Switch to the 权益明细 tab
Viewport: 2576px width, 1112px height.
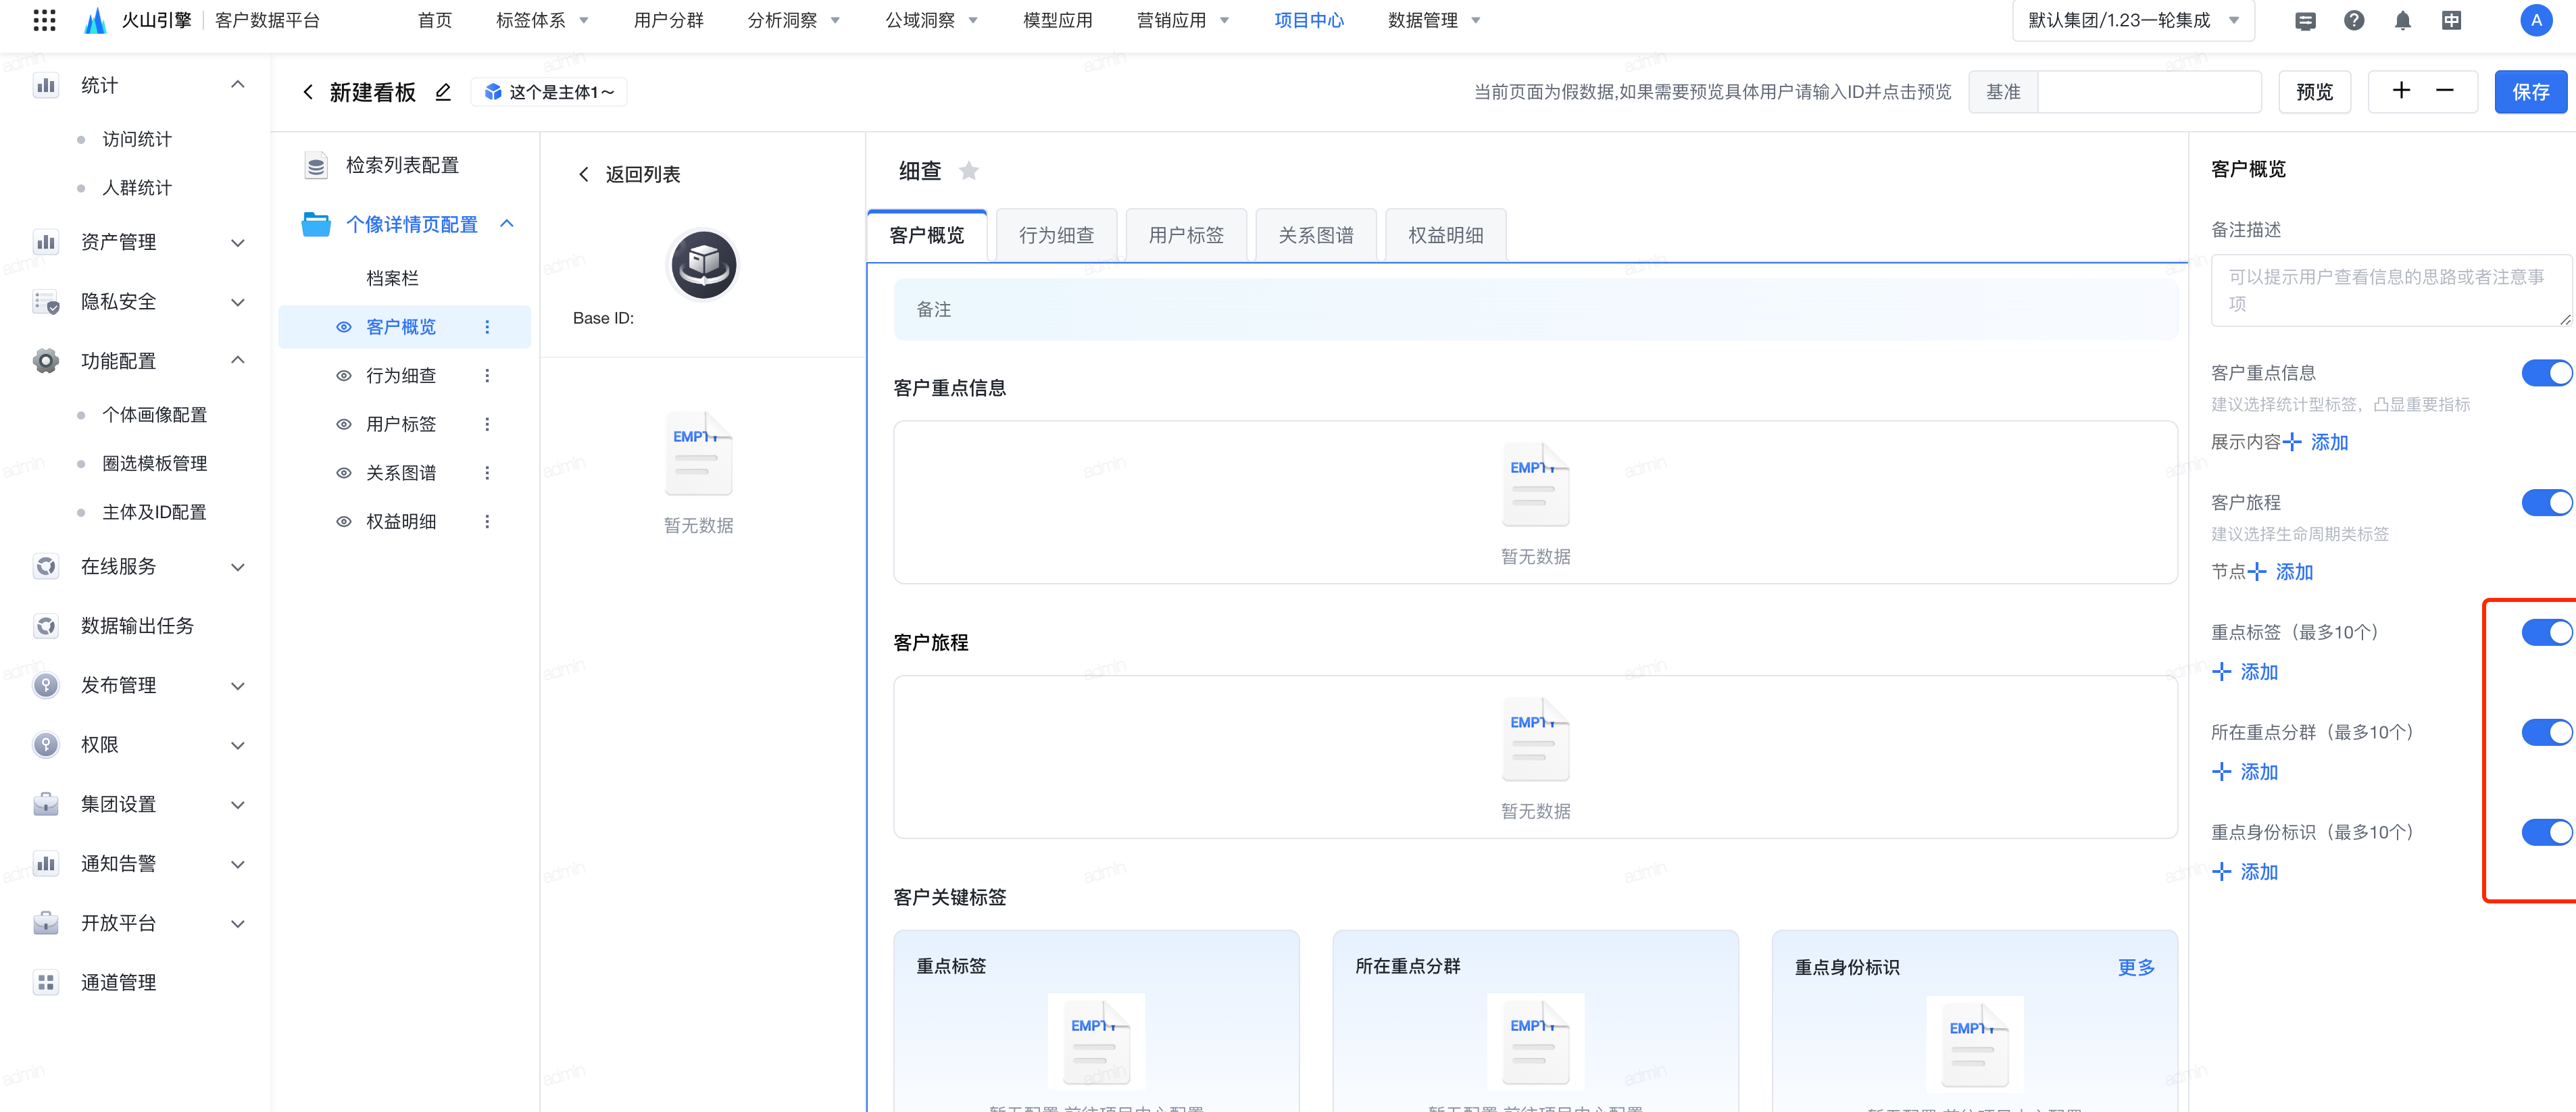click(1445, 235)
